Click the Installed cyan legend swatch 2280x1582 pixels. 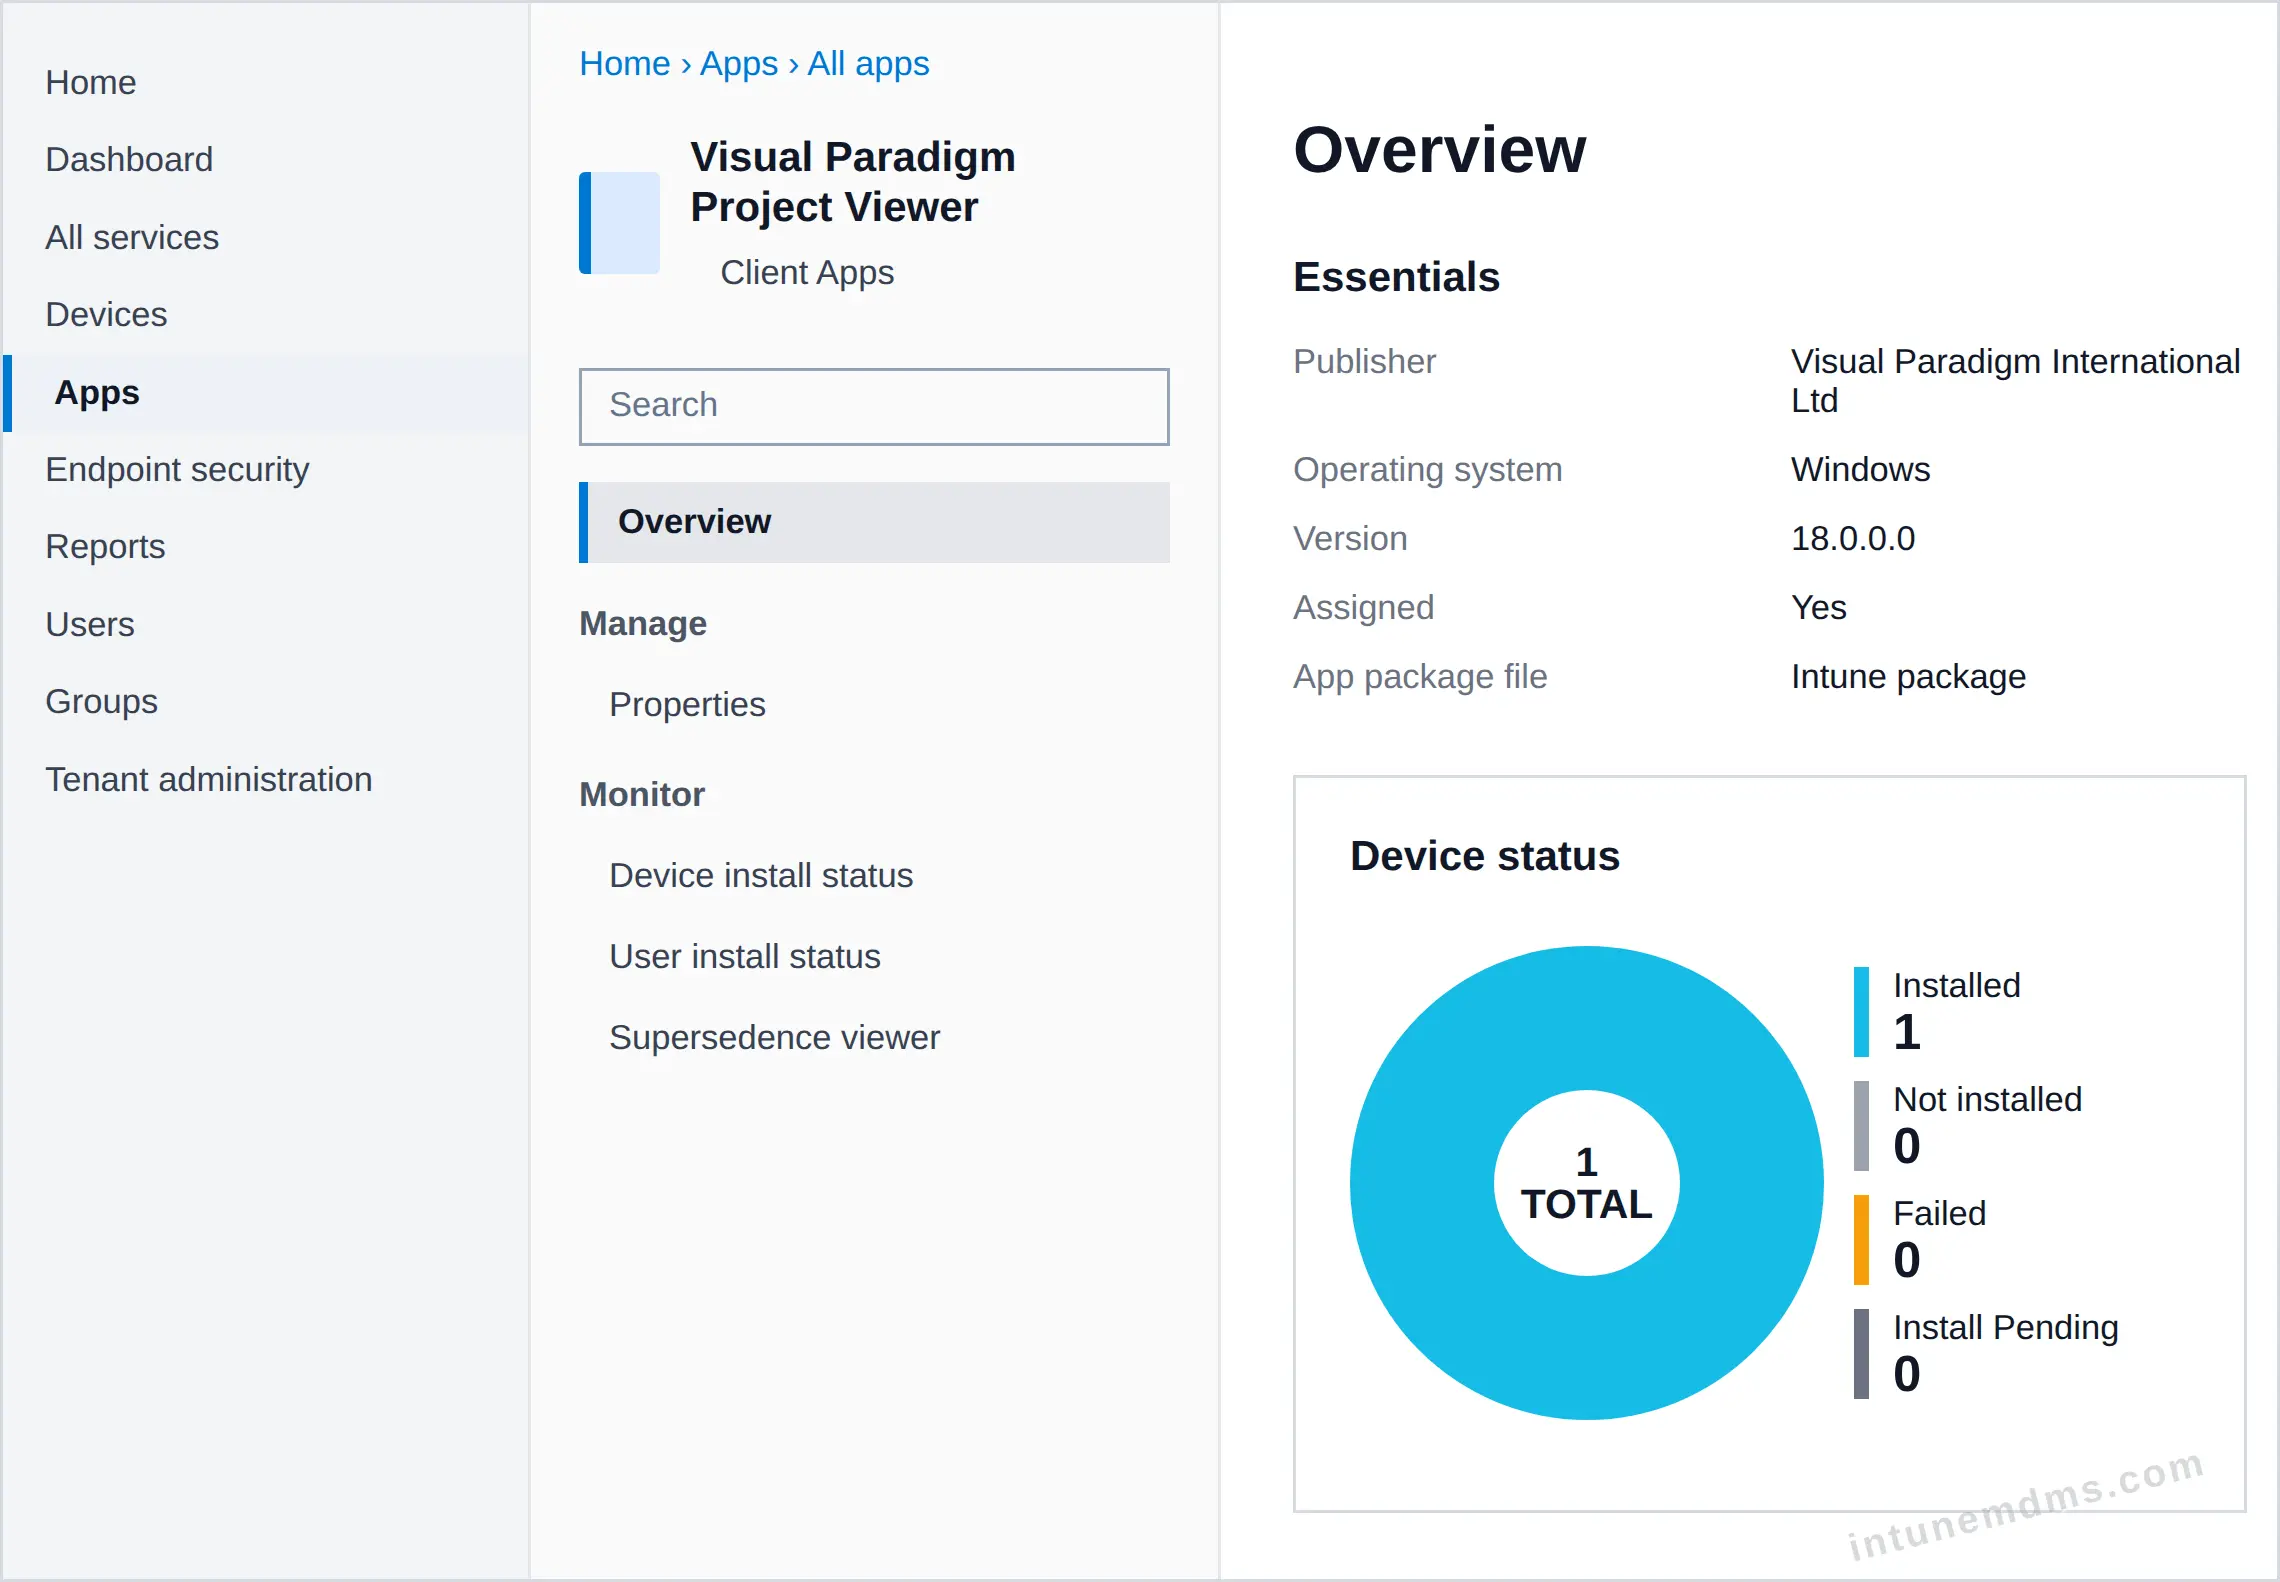pyautogui.click(x=1861, y=1012)
